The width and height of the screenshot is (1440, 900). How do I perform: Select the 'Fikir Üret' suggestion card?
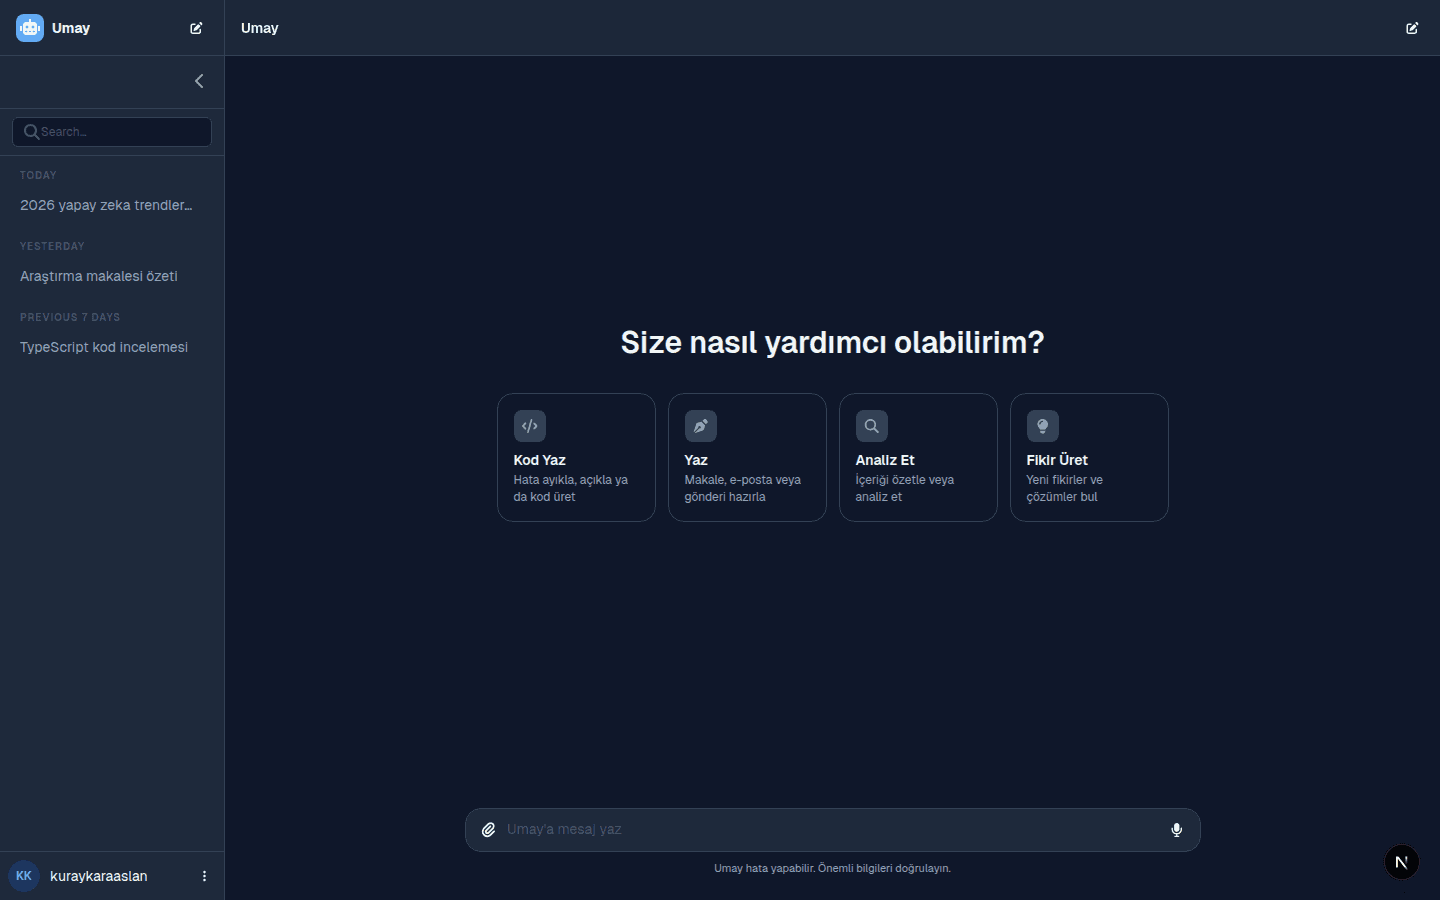1089,457
